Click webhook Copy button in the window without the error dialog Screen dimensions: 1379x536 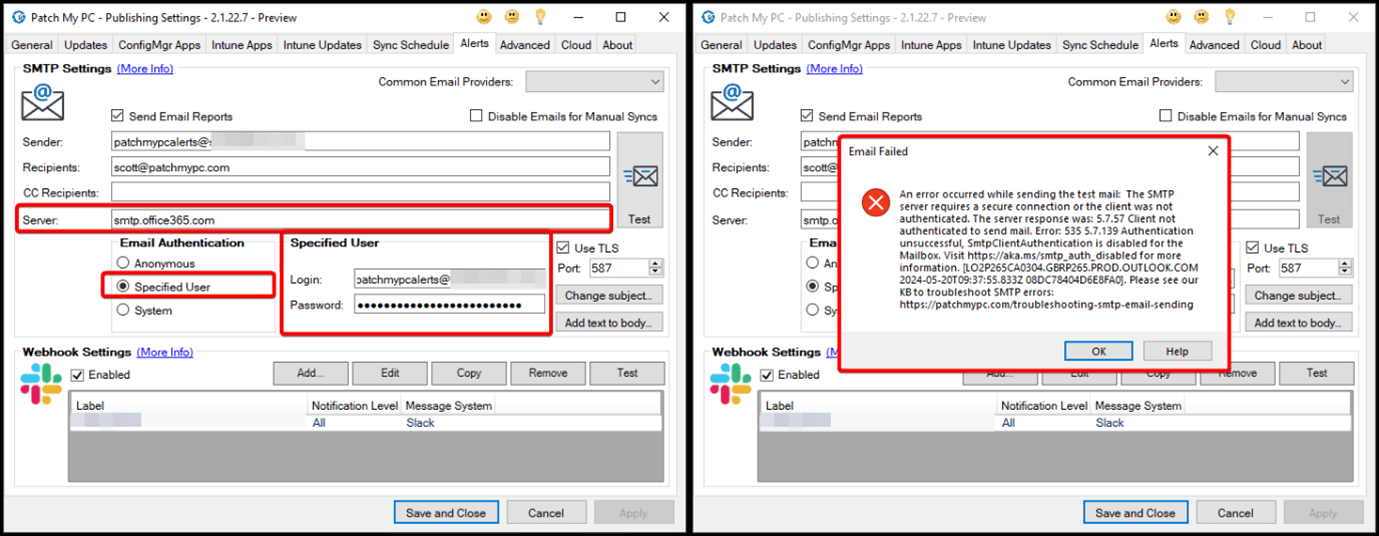tap(469, 373)
